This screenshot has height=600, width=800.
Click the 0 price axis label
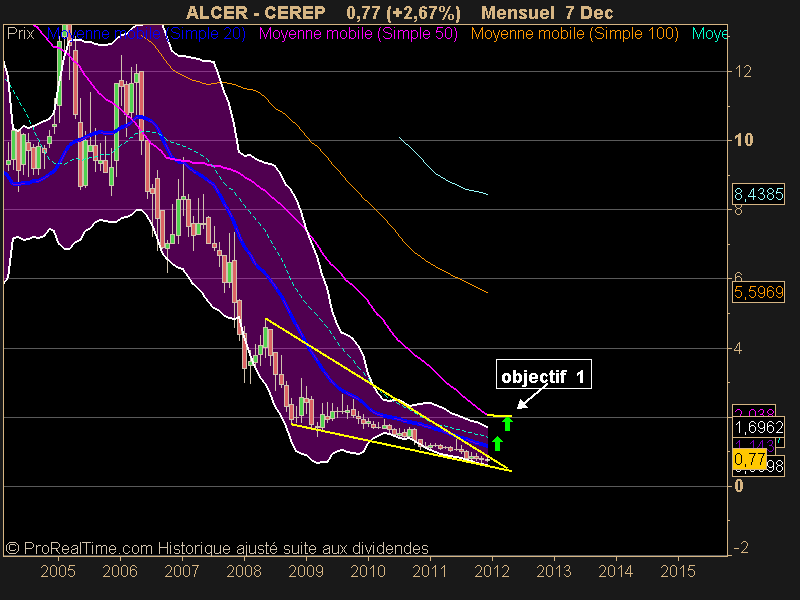click(739, 486)
